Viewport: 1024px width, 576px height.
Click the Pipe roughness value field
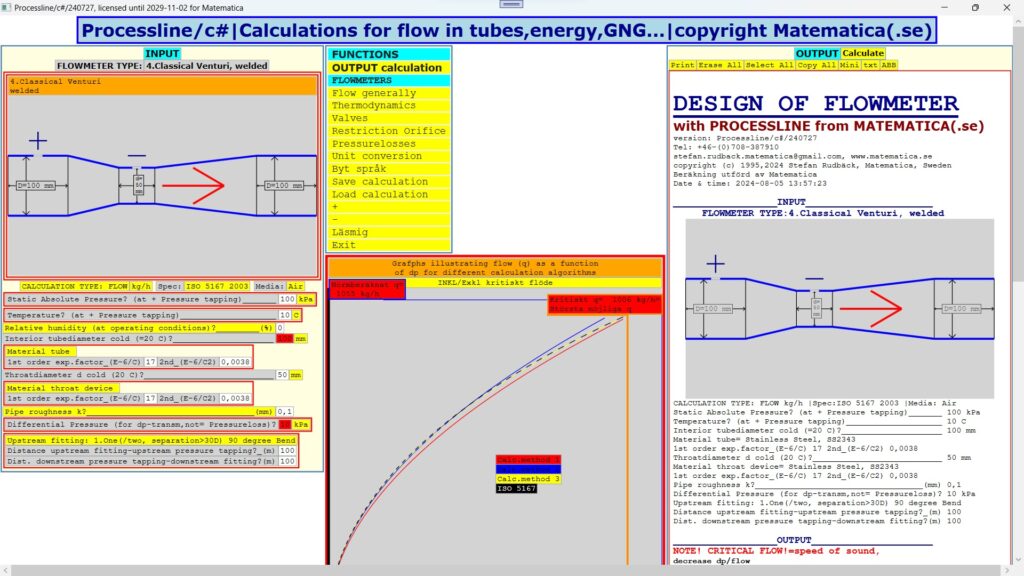(x=285, y=411)
